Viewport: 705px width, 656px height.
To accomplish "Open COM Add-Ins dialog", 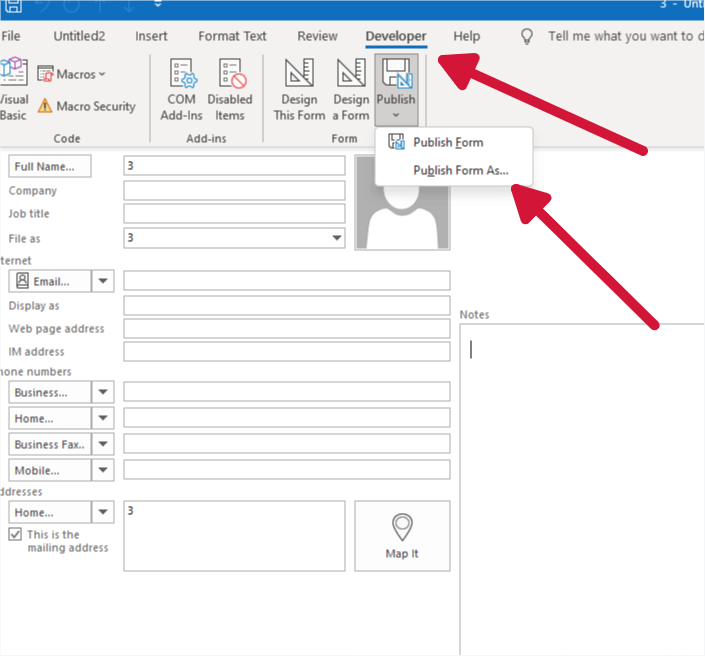I will pos(182,89).
